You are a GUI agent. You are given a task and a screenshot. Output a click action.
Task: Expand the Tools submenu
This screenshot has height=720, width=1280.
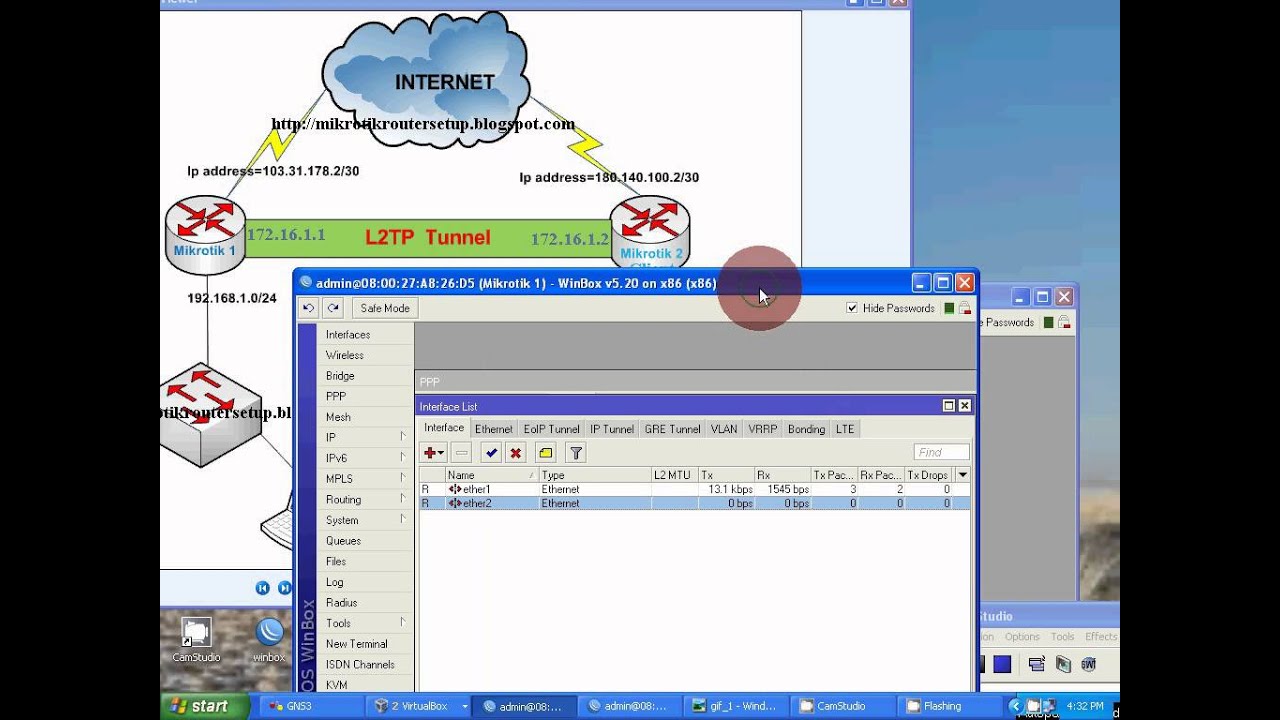403,623
